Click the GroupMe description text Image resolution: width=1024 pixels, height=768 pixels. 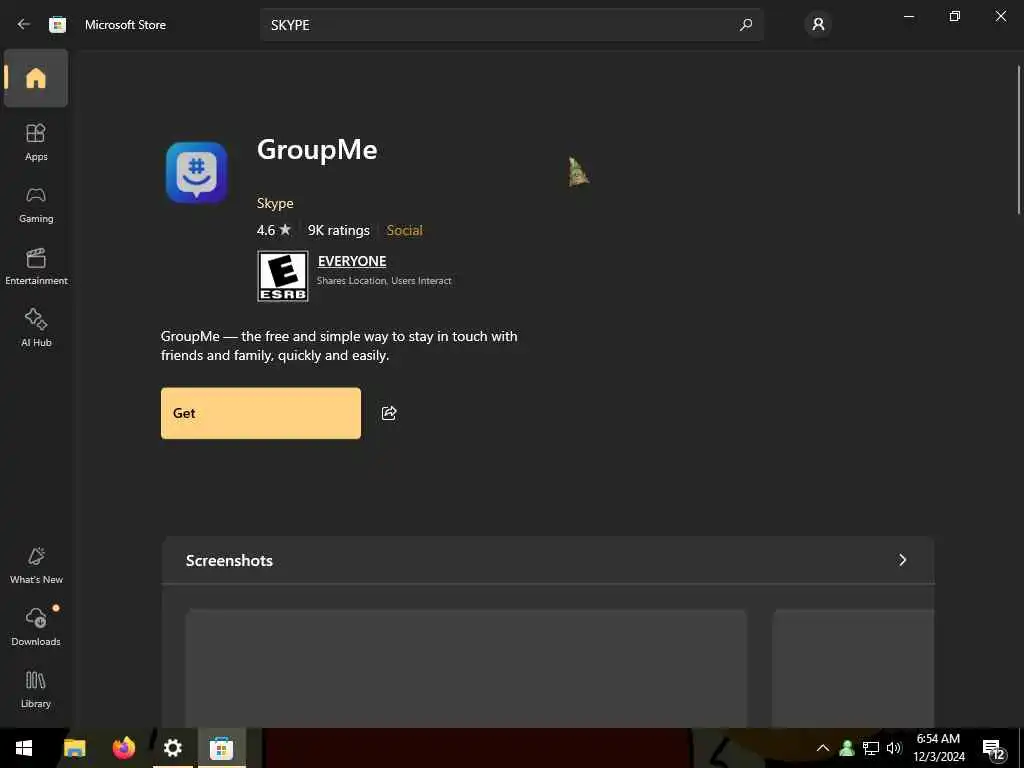[339, 345]
